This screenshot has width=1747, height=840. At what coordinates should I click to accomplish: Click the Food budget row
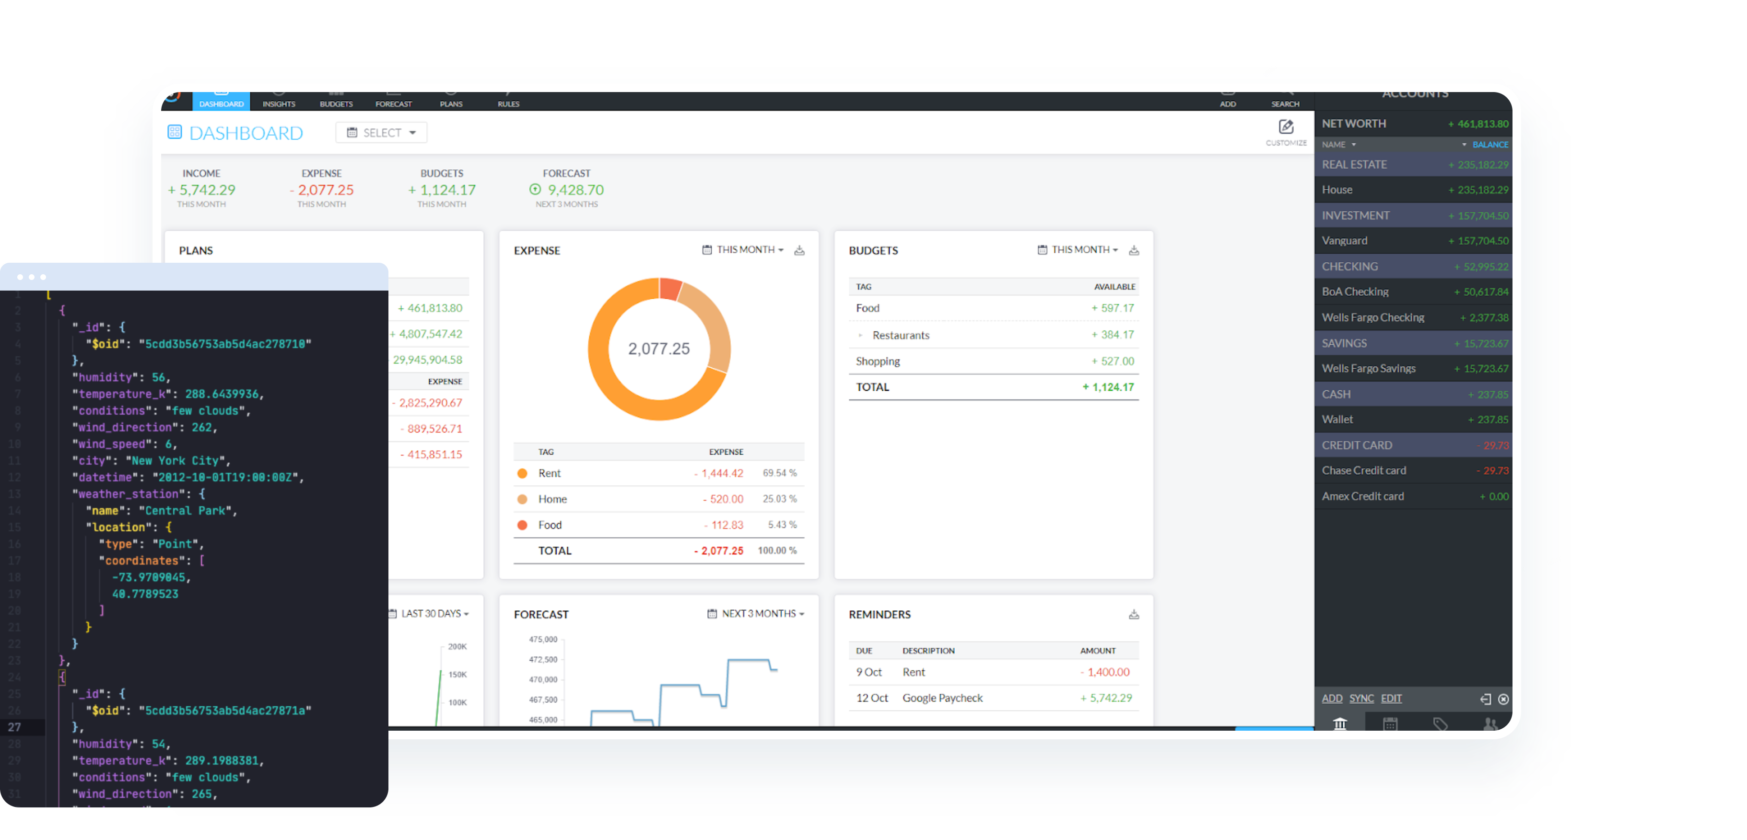(x=993, y=308)
